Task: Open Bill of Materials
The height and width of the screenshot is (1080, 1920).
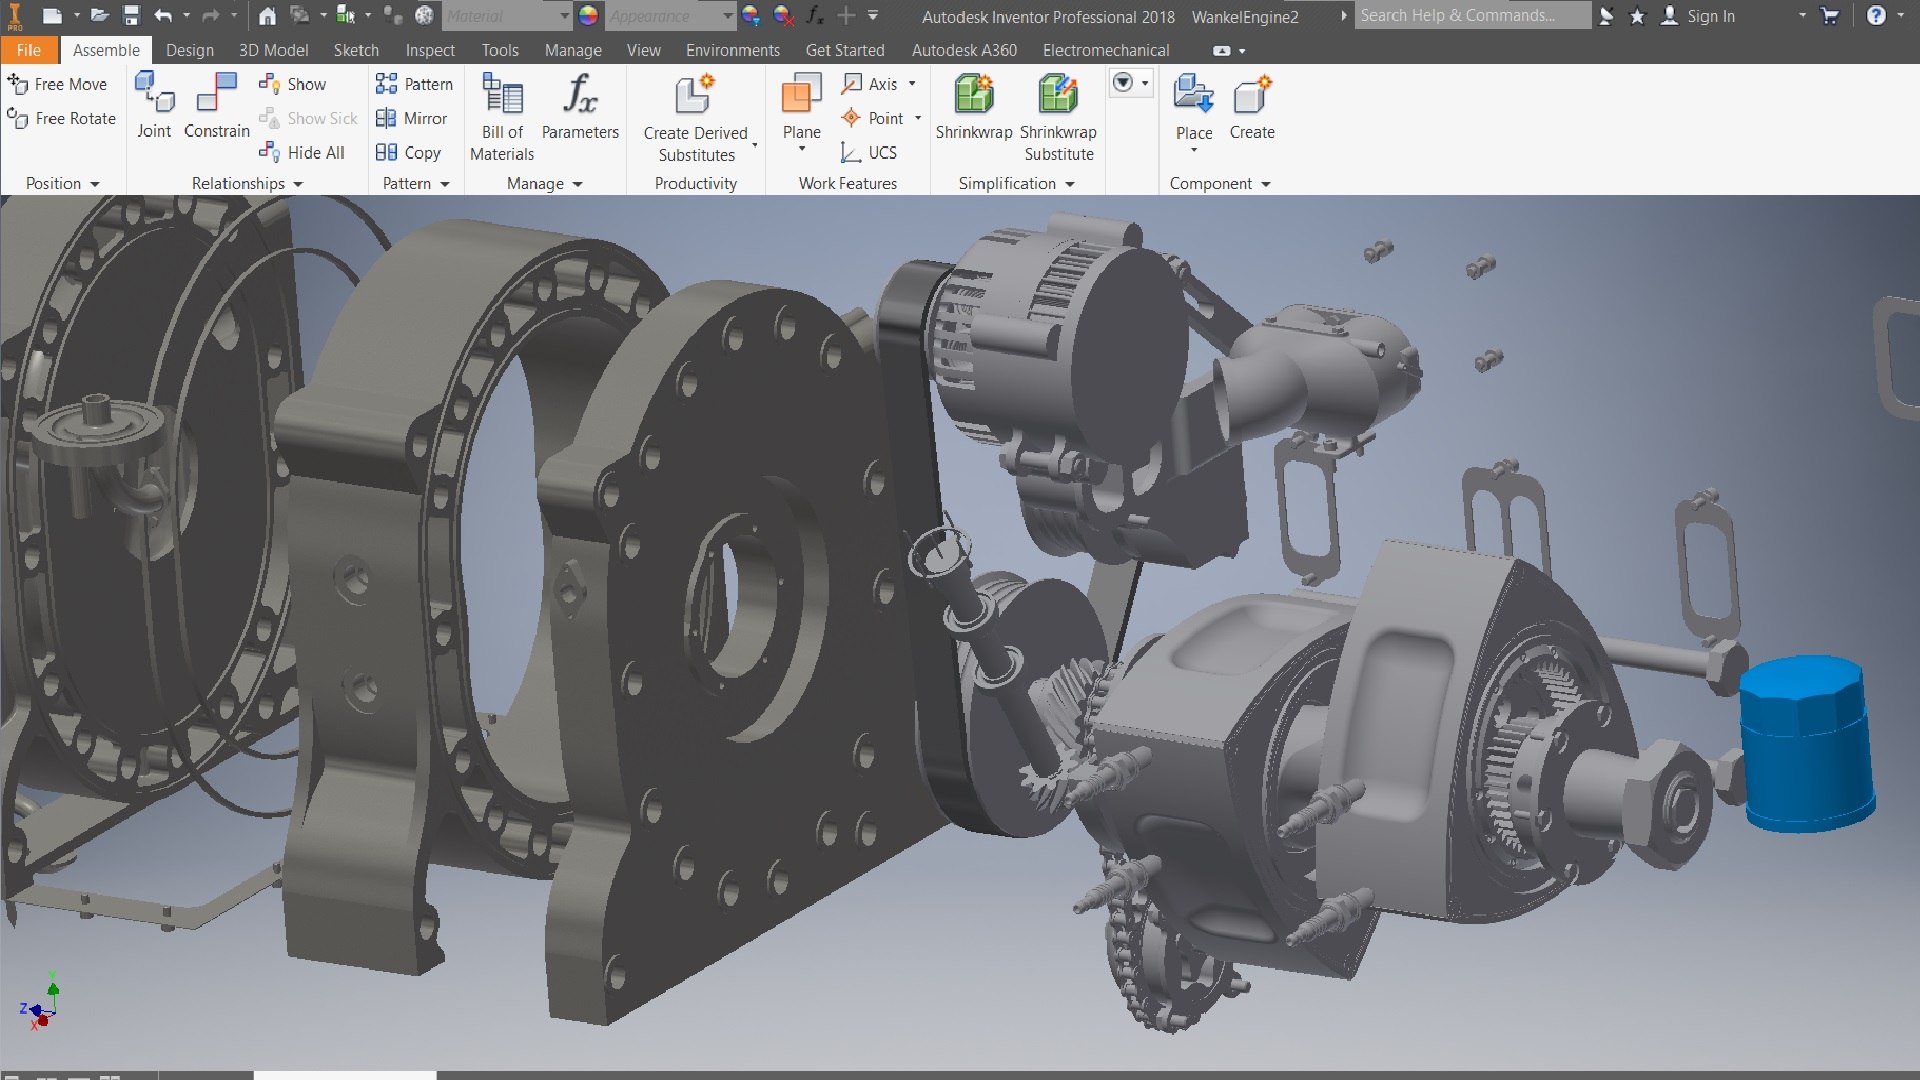Action: (502, 117)
